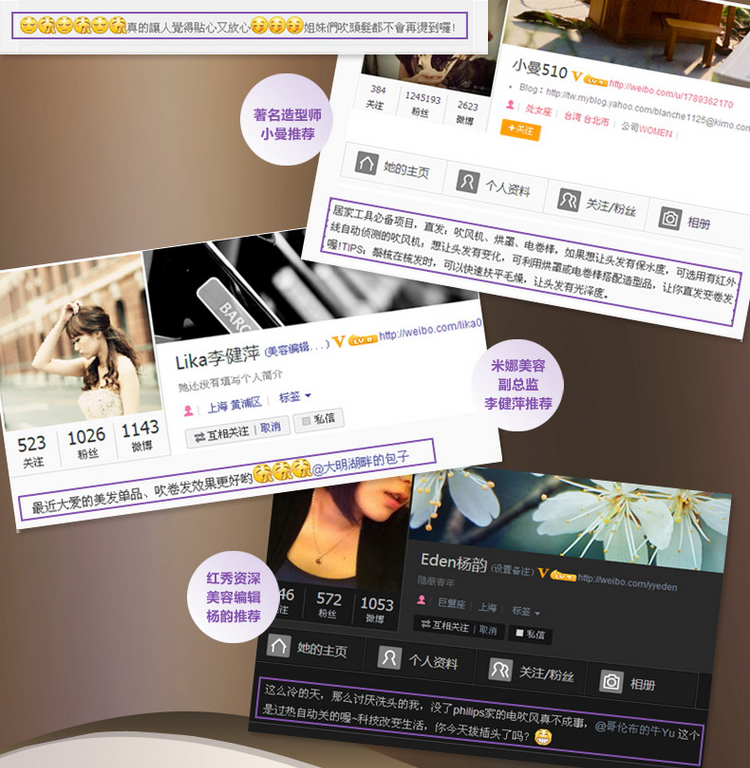Click the @哥伦布的牛Yu mention

634,730
